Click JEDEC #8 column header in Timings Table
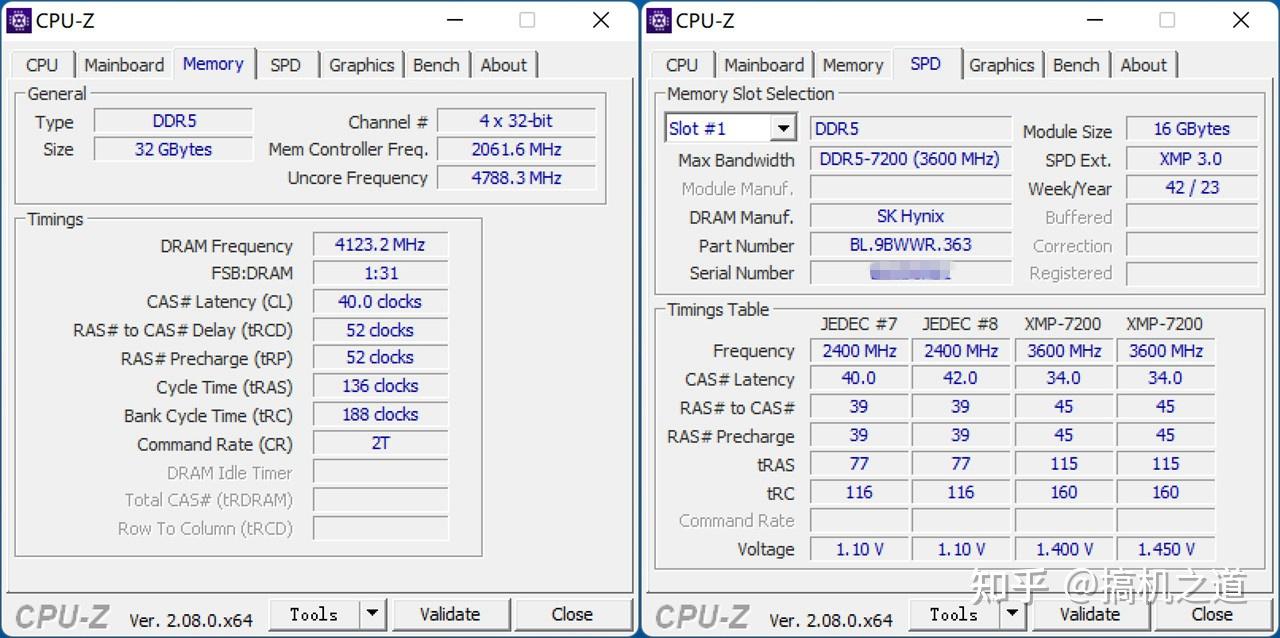Screen dimensions: 1280x638 pyautogui.click(x=960, y=324)
